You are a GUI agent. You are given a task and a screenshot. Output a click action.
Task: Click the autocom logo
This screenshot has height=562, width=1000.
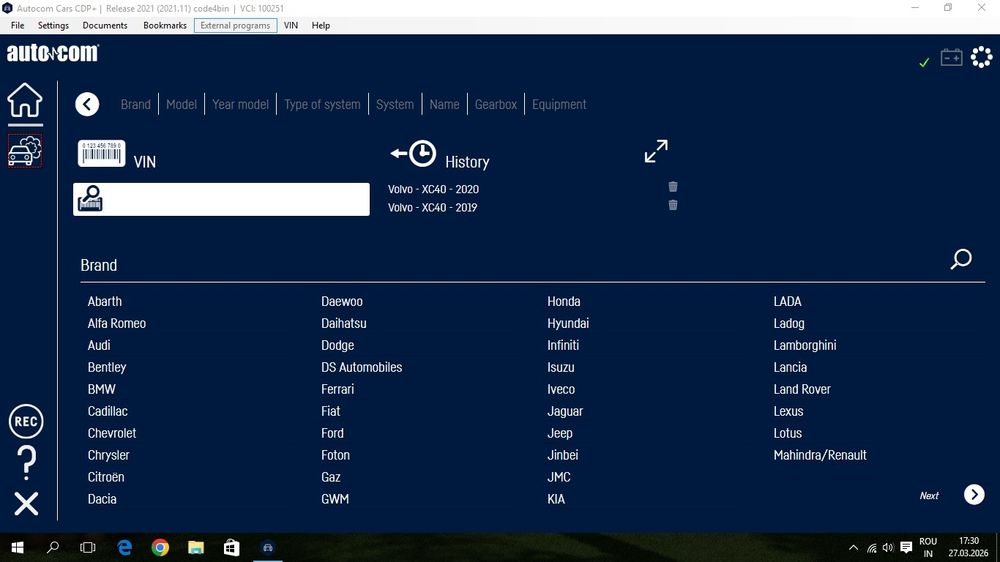tap(53, 53)
